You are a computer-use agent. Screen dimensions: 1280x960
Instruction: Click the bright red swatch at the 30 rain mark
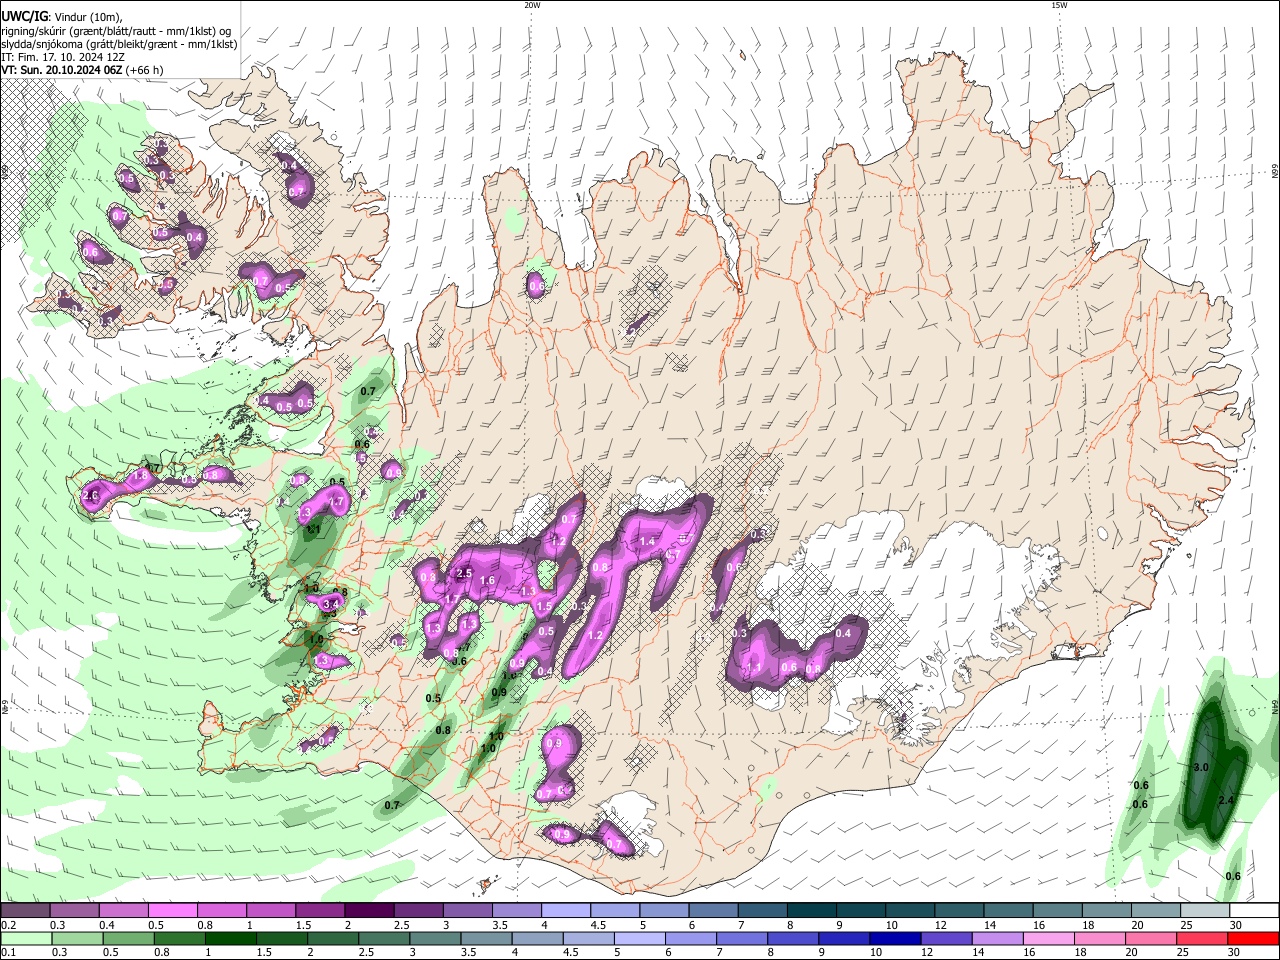tap(1254, 939)
